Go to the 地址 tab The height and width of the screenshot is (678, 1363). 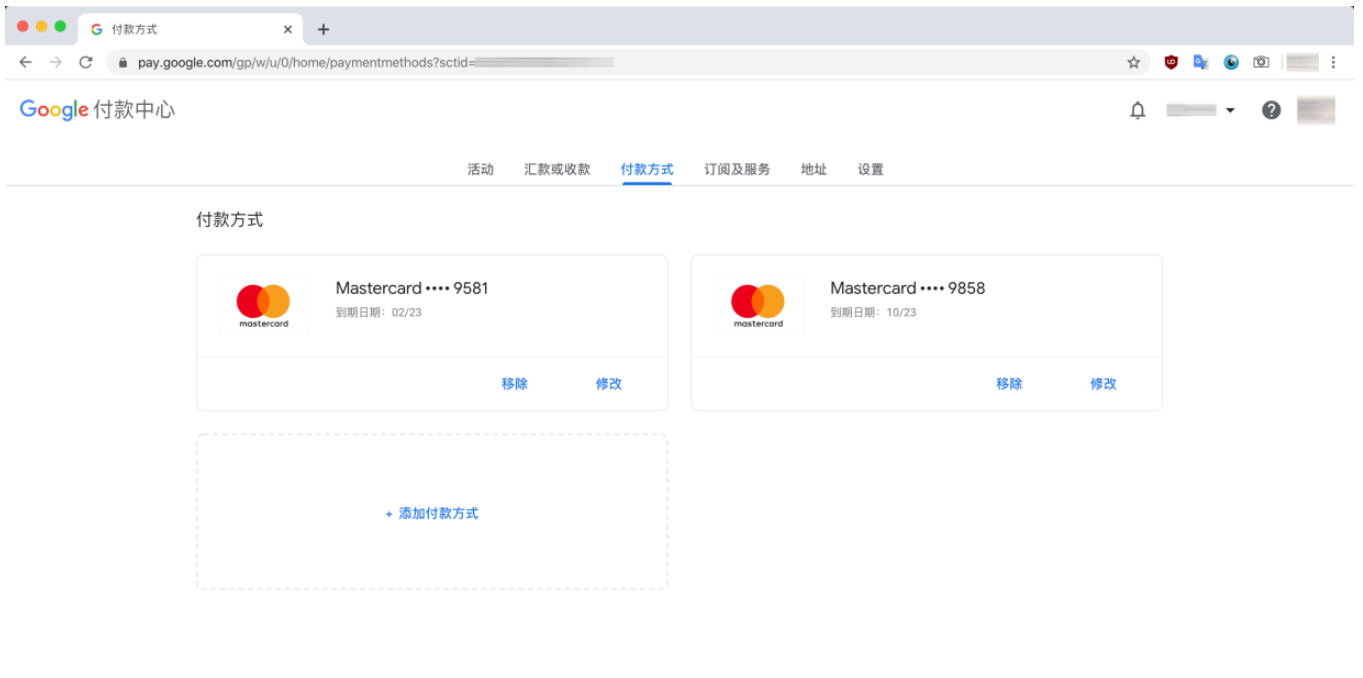click(814, 169)
